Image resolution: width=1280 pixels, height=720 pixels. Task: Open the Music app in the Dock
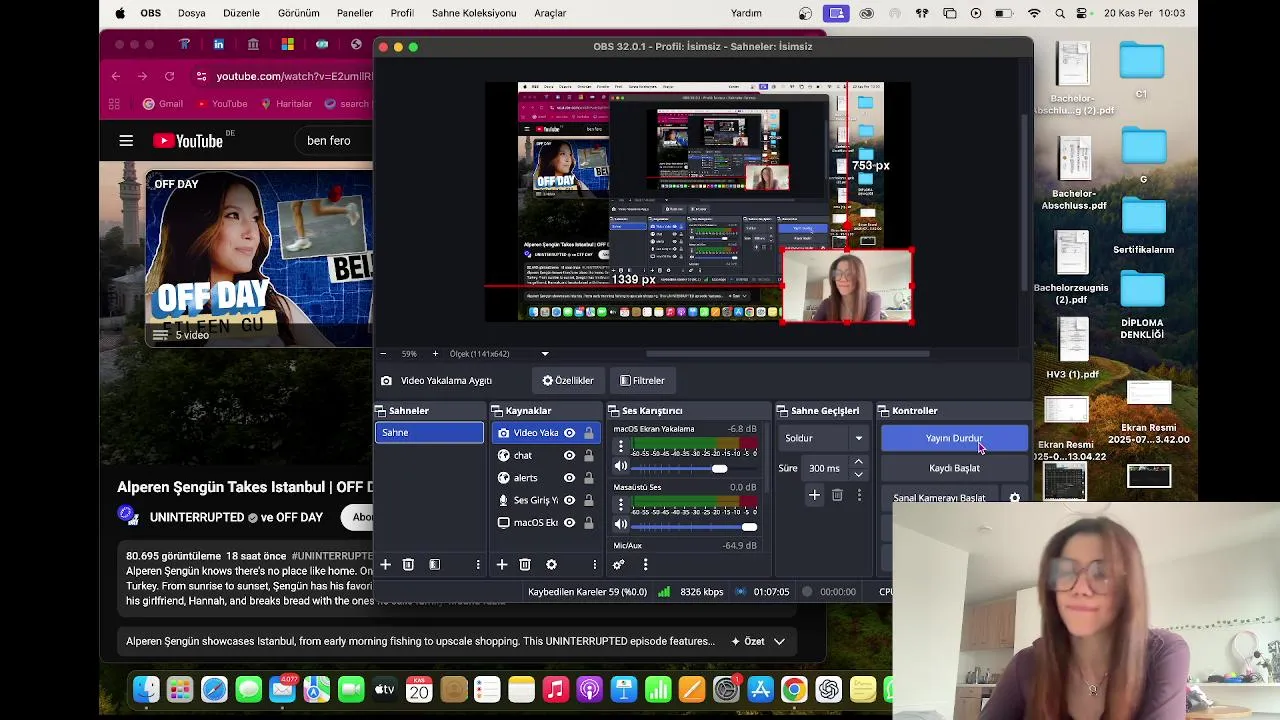555,689
